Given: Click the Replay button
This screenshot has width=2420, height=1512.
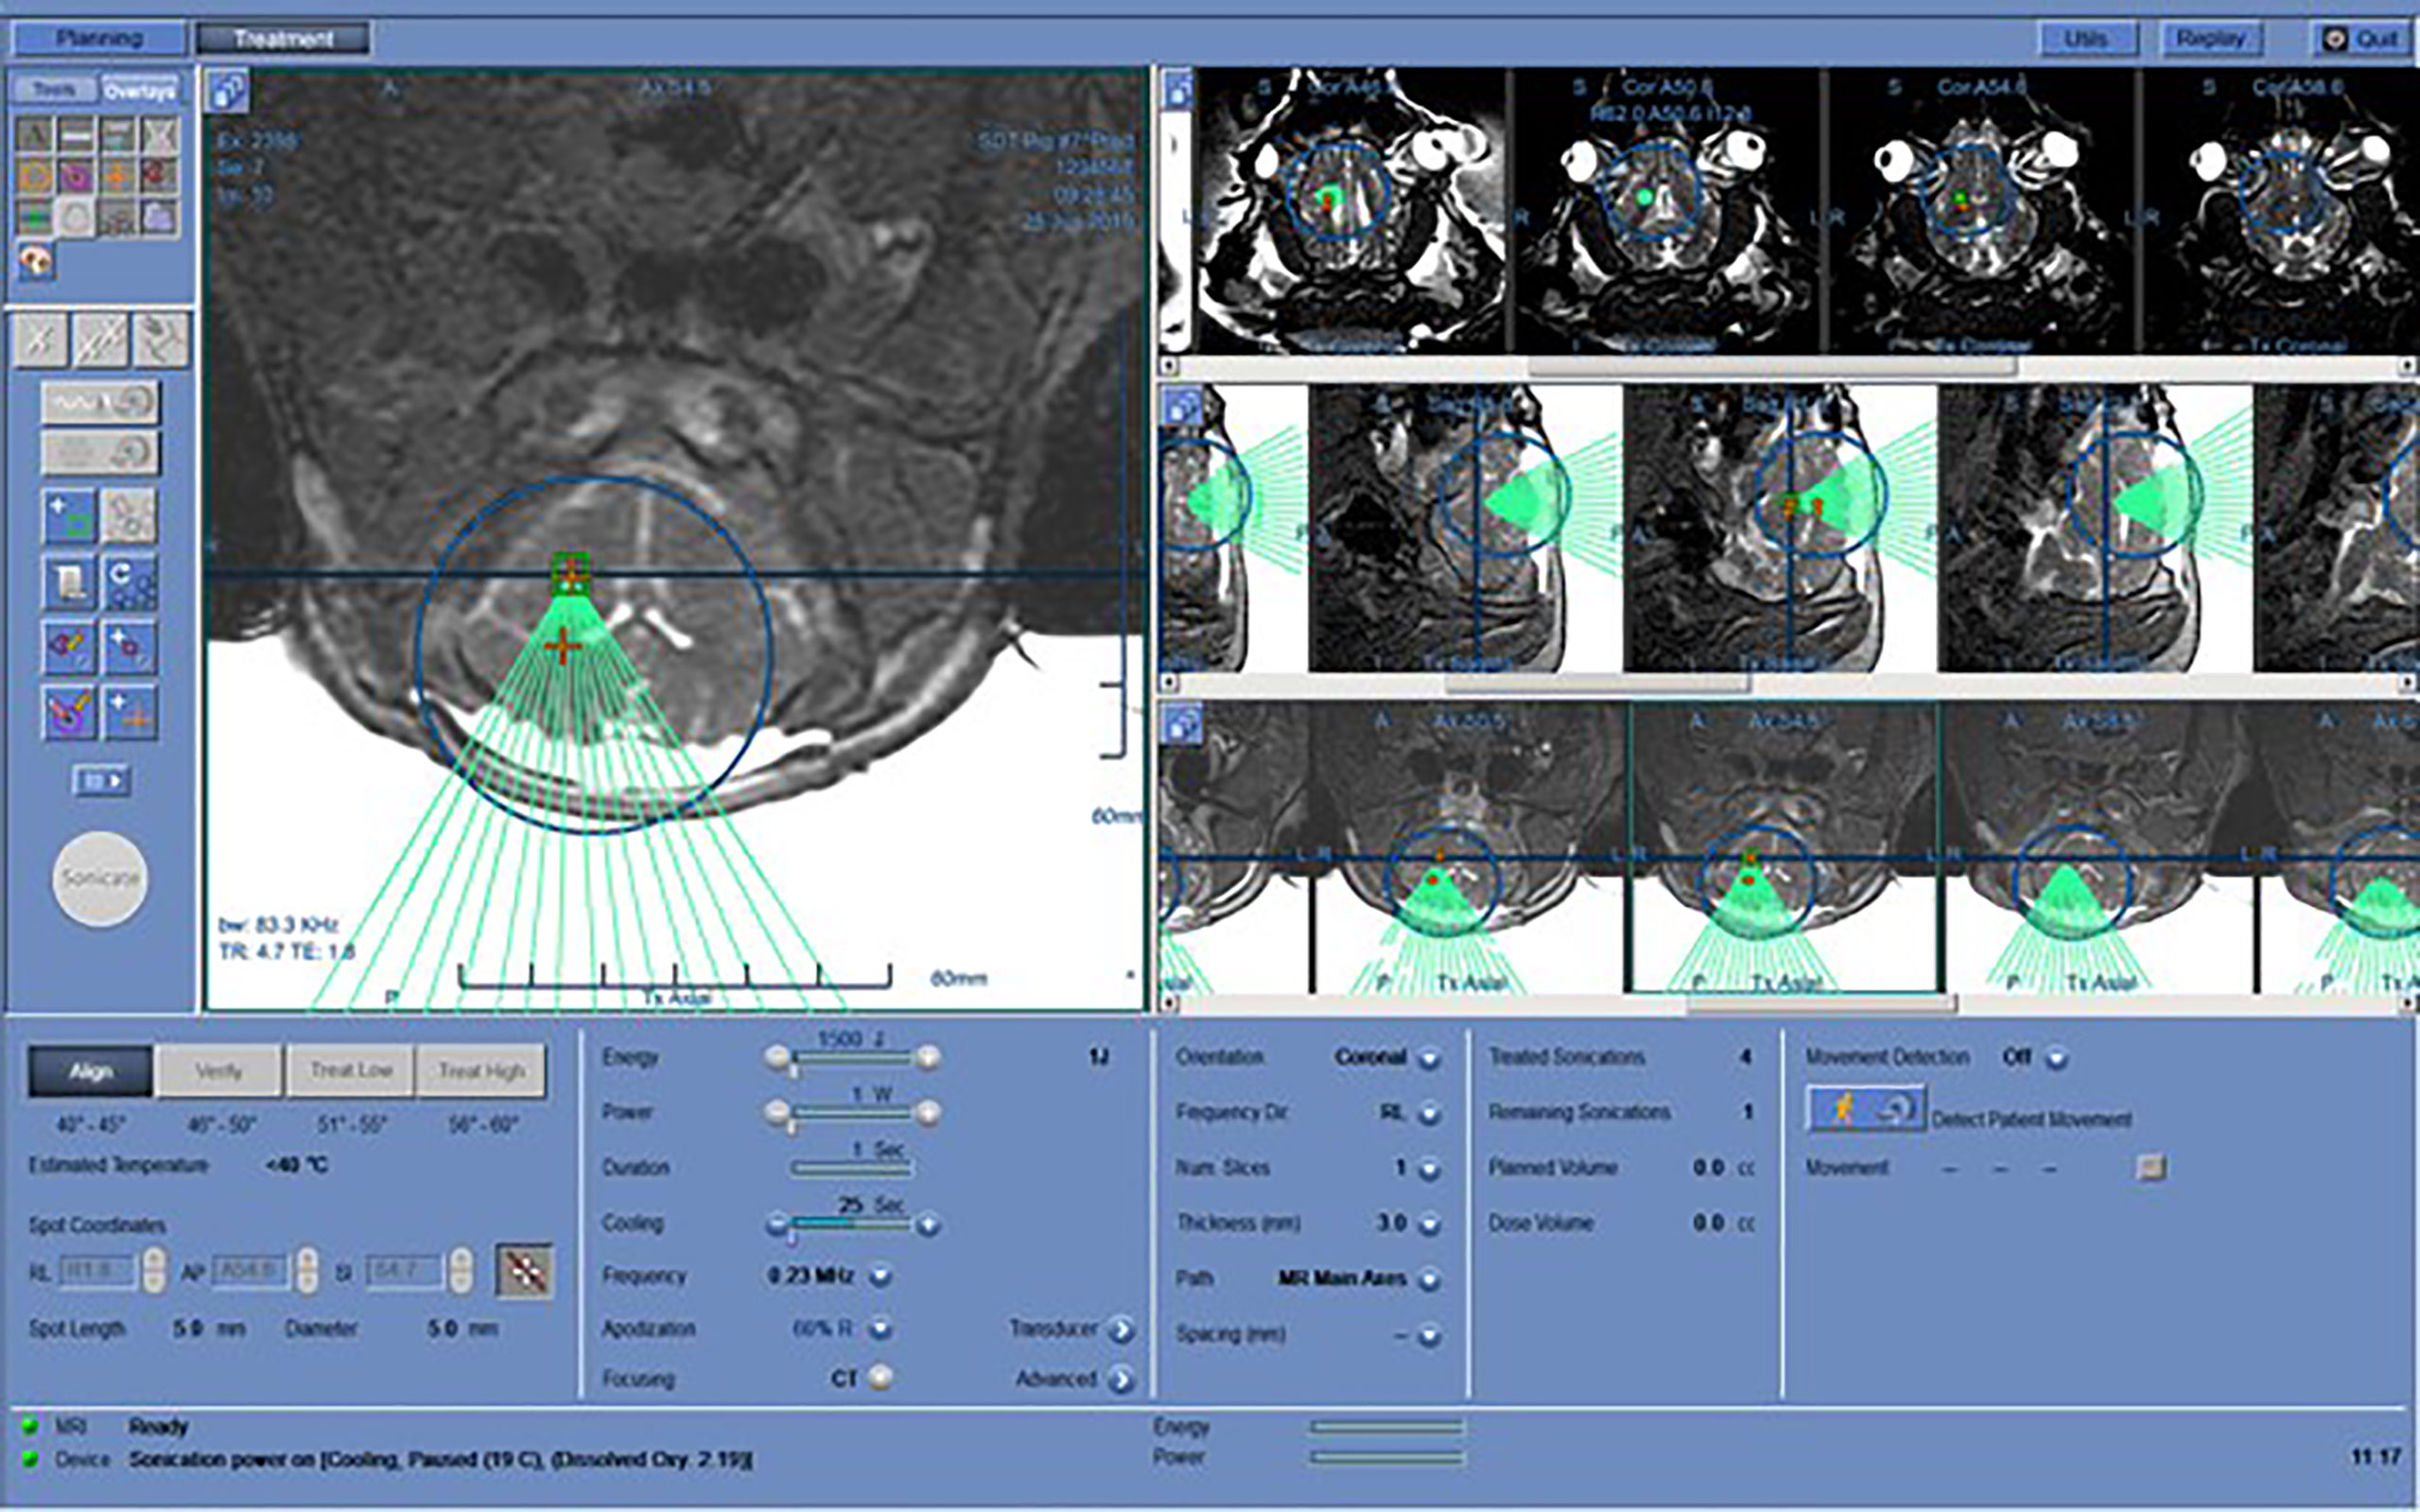Looking at the screenshot, I should [x=2211, y=39].
